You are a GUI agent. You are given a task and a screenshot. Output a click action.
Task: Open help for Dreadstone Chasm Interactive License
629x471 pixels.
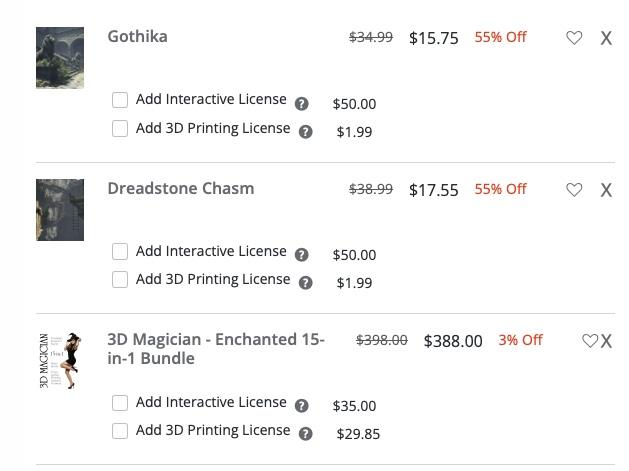coord(302,255)
